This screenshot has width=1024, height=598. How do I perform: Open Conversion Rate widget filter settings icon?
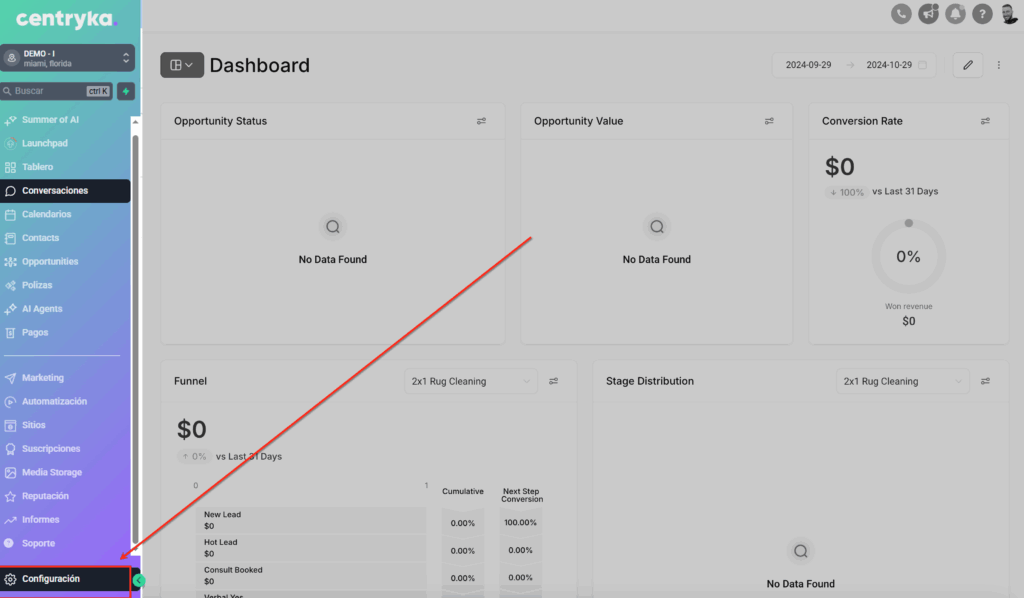click(x=985, y=121)
